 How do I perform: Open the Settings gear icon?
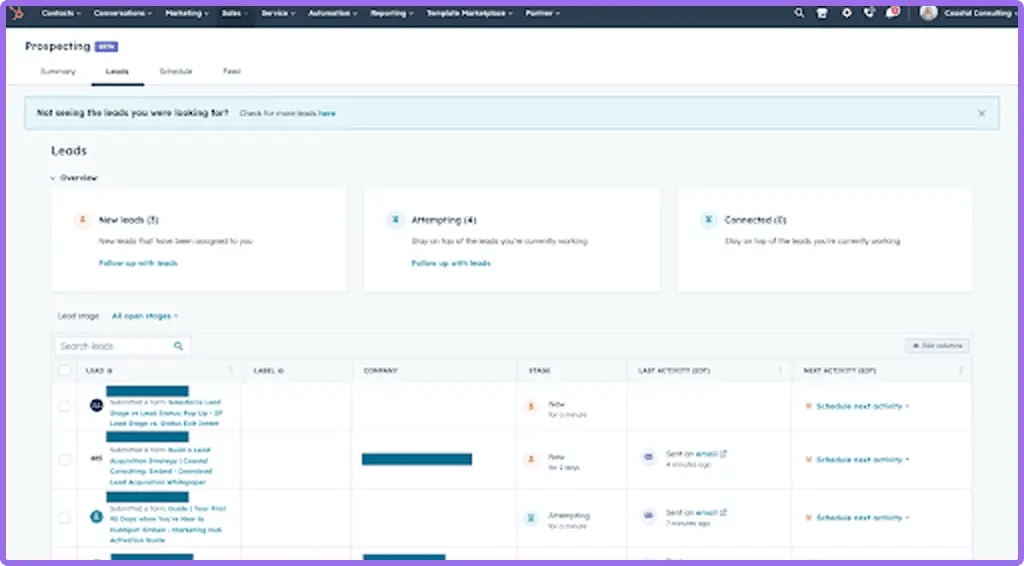point(846,13)
